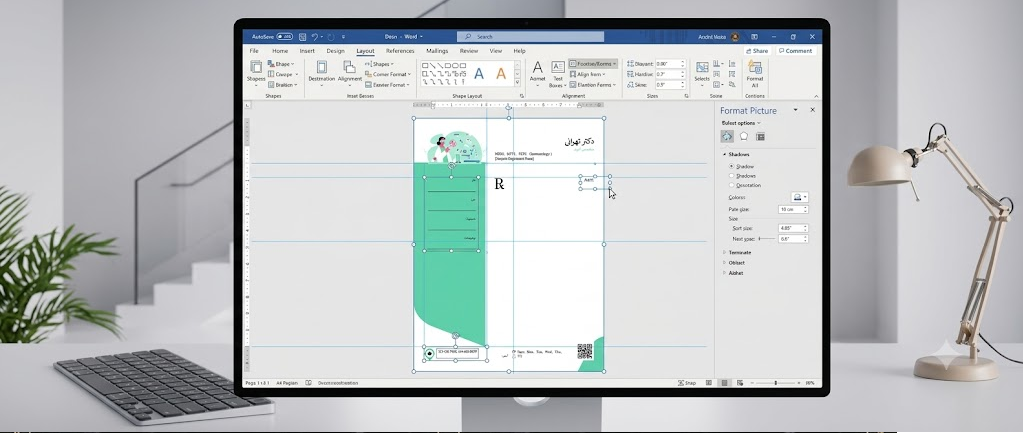Image resolution: width=1023 pixels, height=433 pixels.
Task: Open the Cwope dropdown
Action: coord(282,74)
